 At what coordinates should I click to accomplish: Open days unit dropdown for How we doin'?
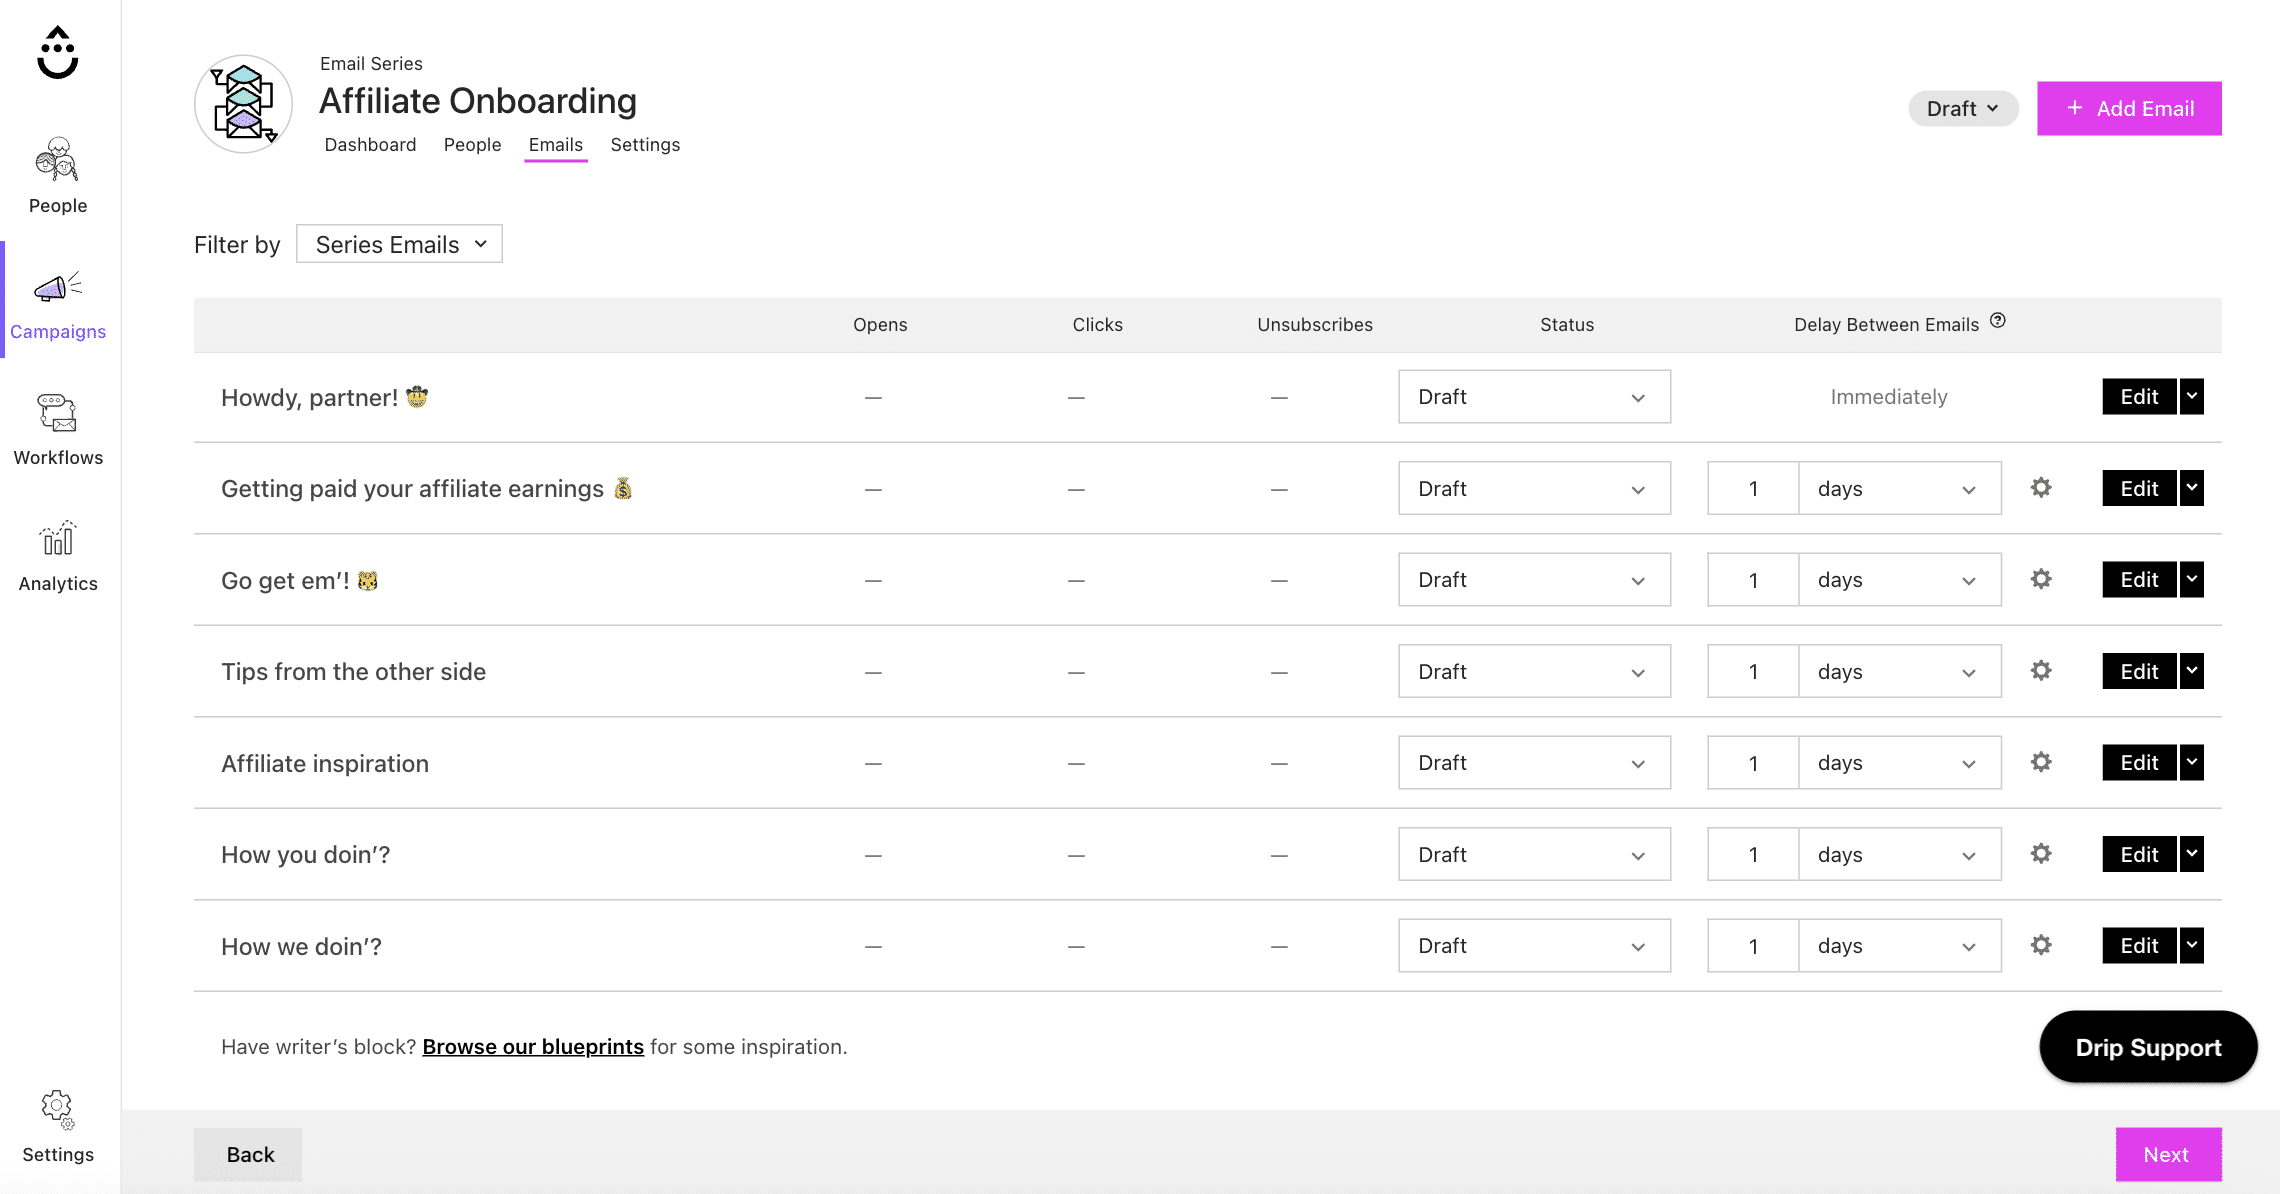(x=1900, y=946)
